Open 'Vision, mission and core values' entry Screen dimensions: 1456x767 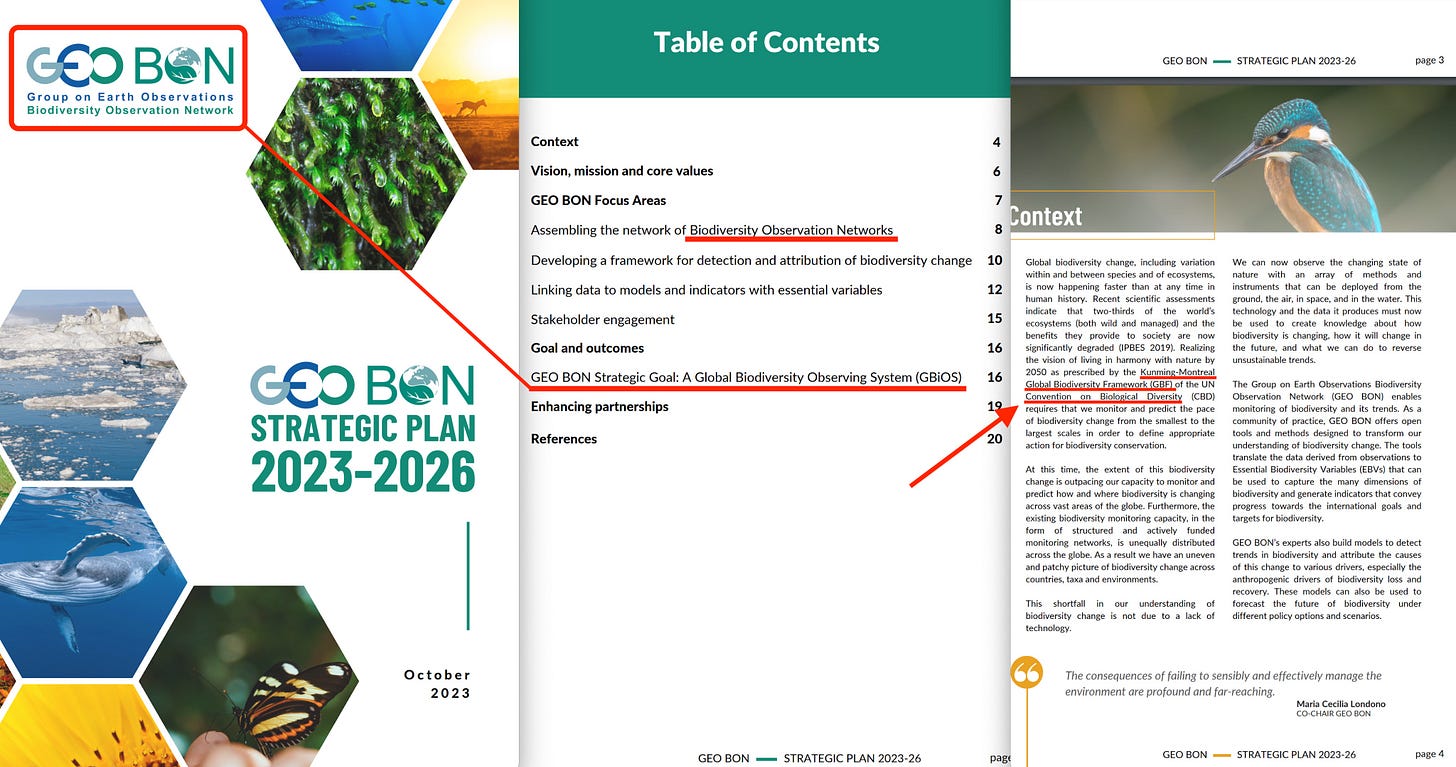tap(622, 171)
